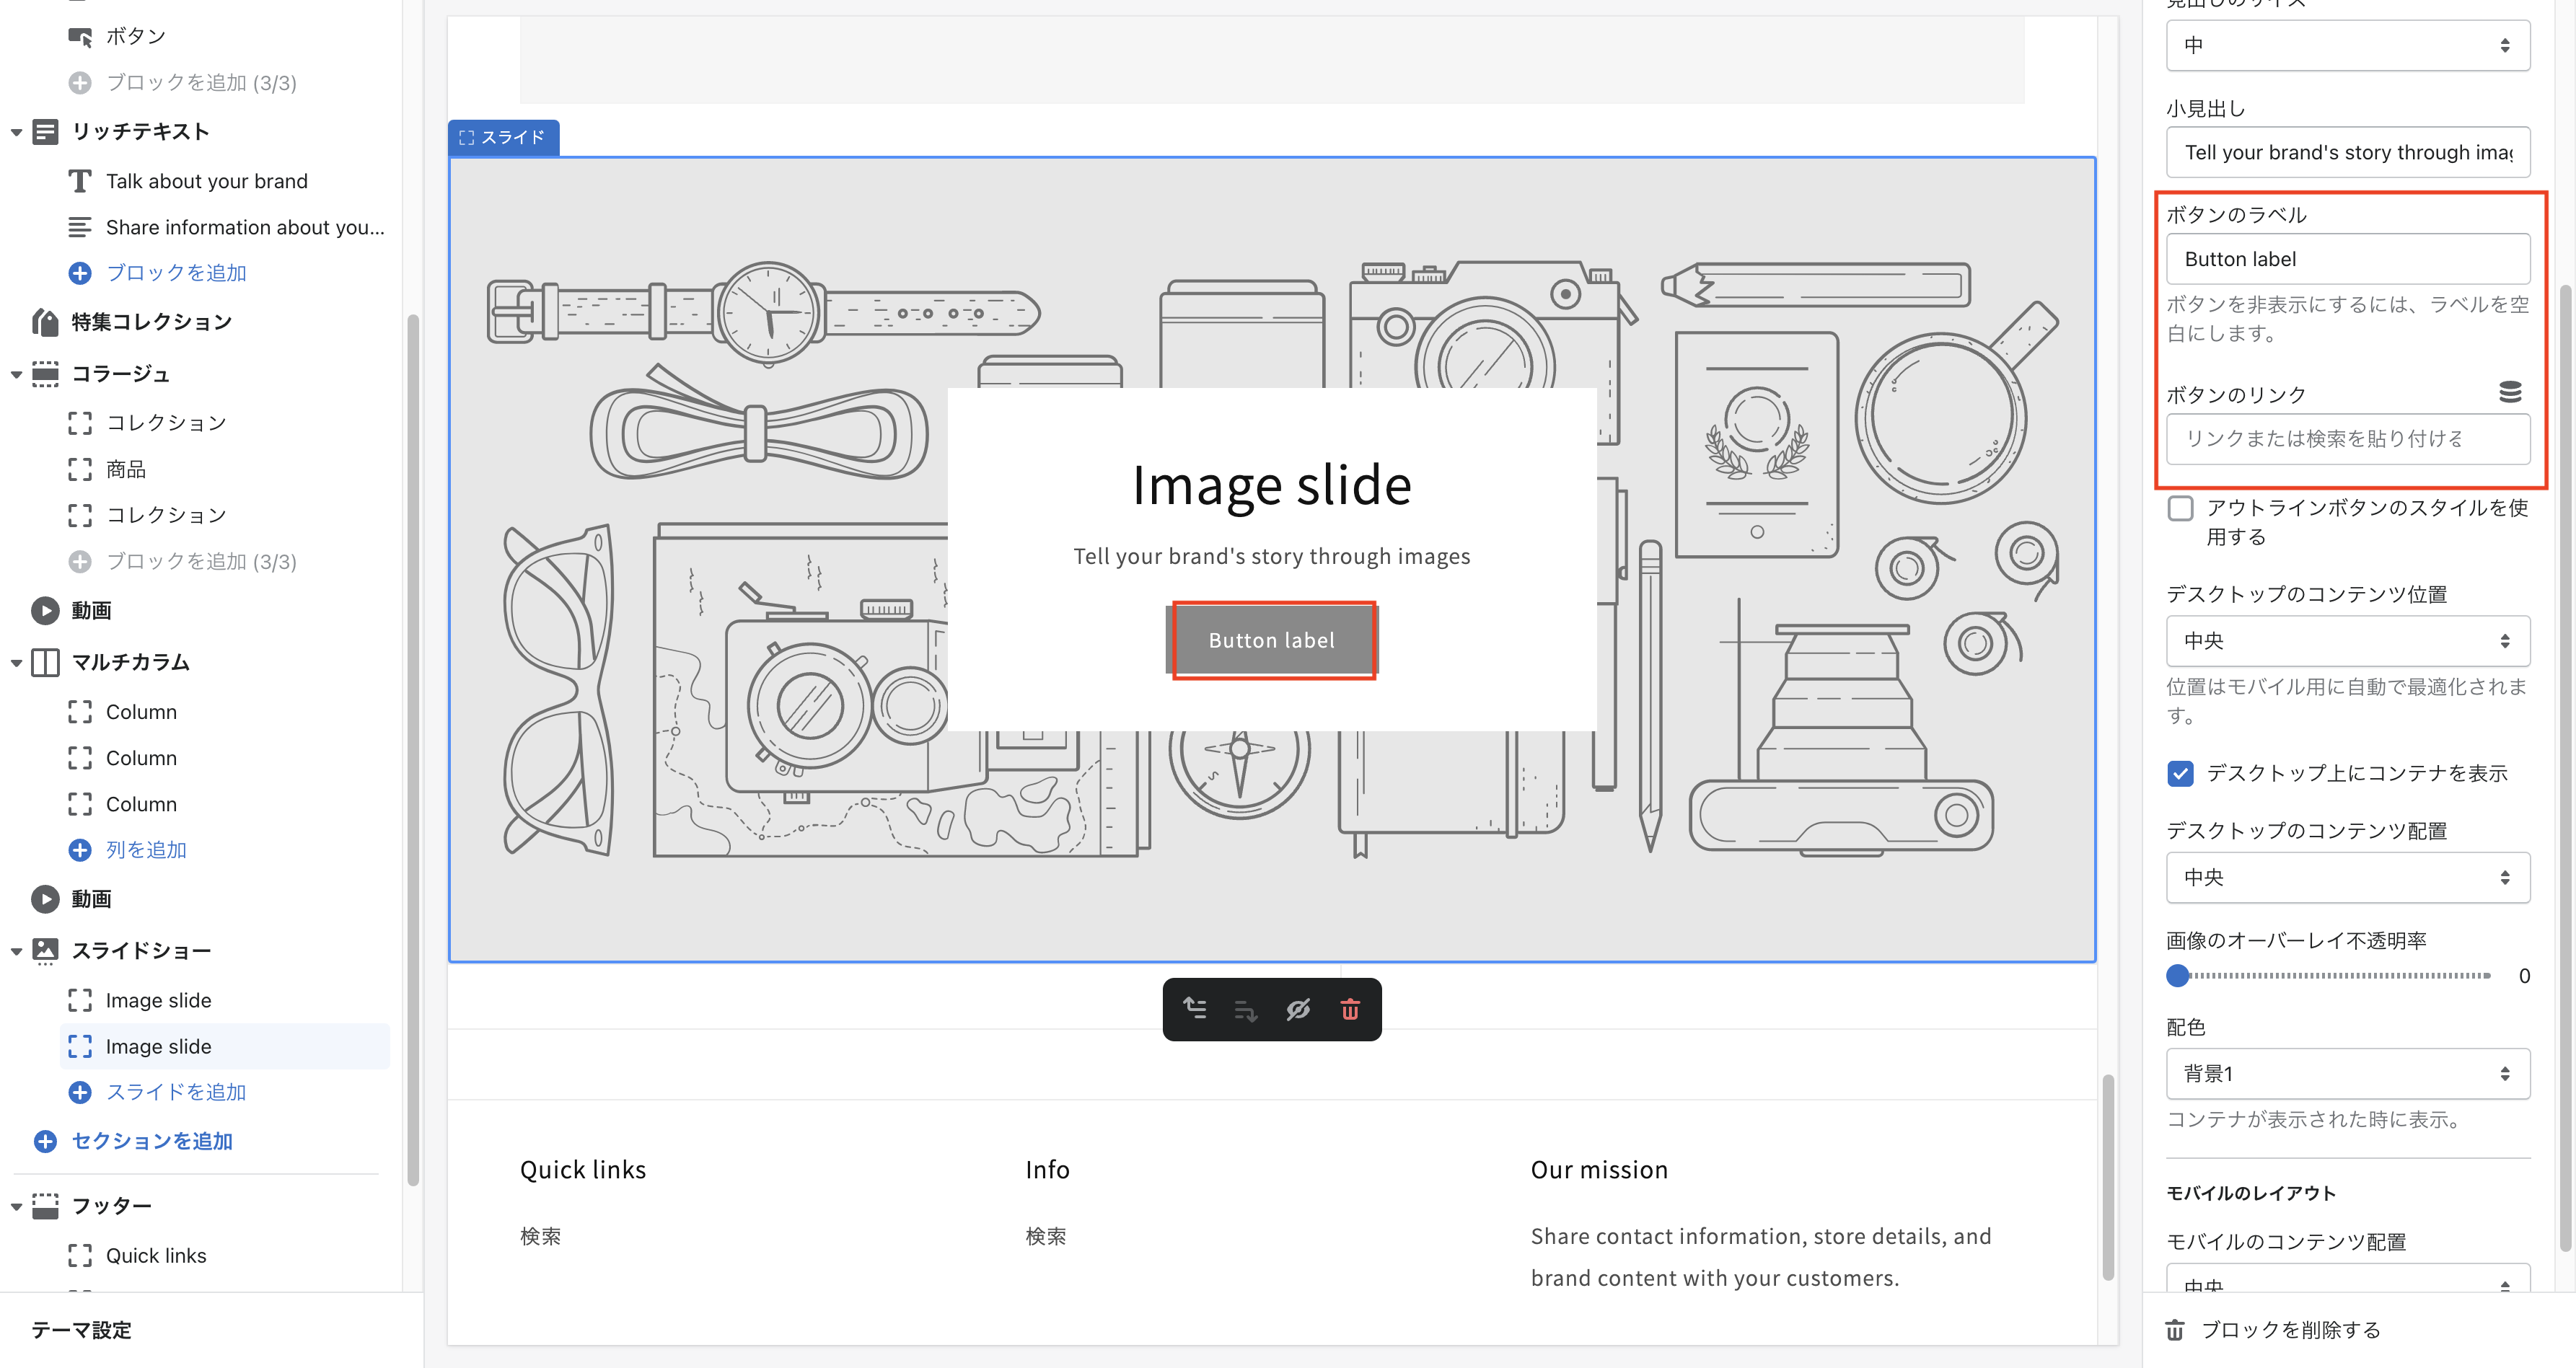2576x1368 pixels.
Task: Click the red trash icon in floating toolbar
Action: [1349, 1009]
